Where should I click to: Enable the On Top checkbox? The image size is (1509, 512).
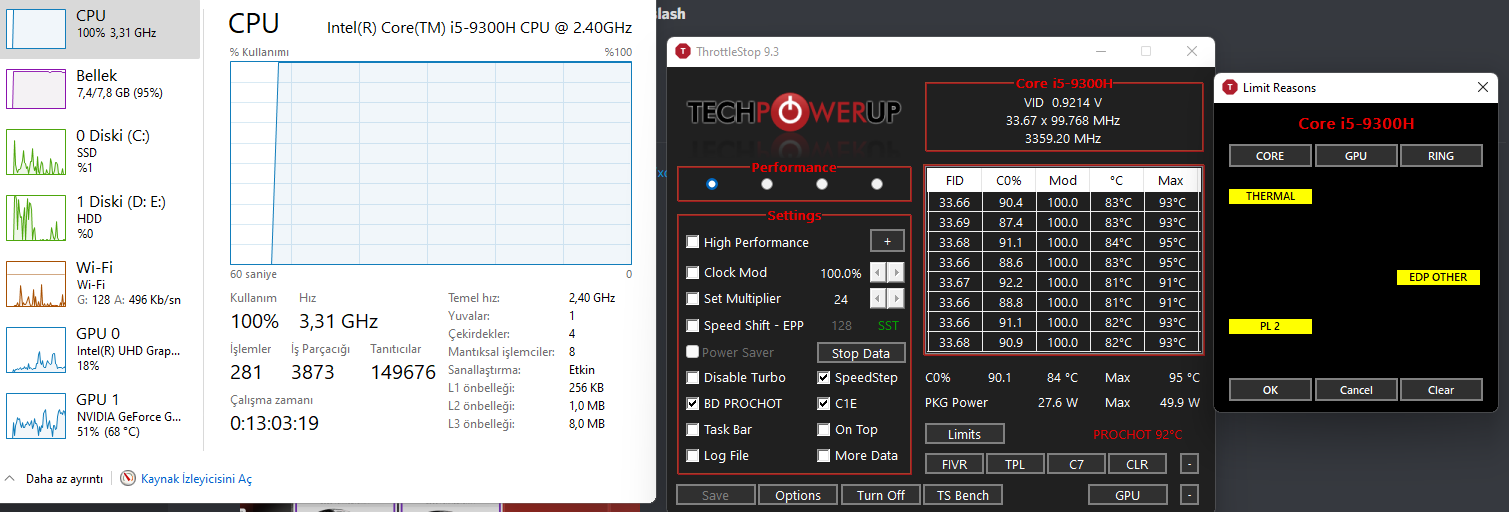point(824,429)
